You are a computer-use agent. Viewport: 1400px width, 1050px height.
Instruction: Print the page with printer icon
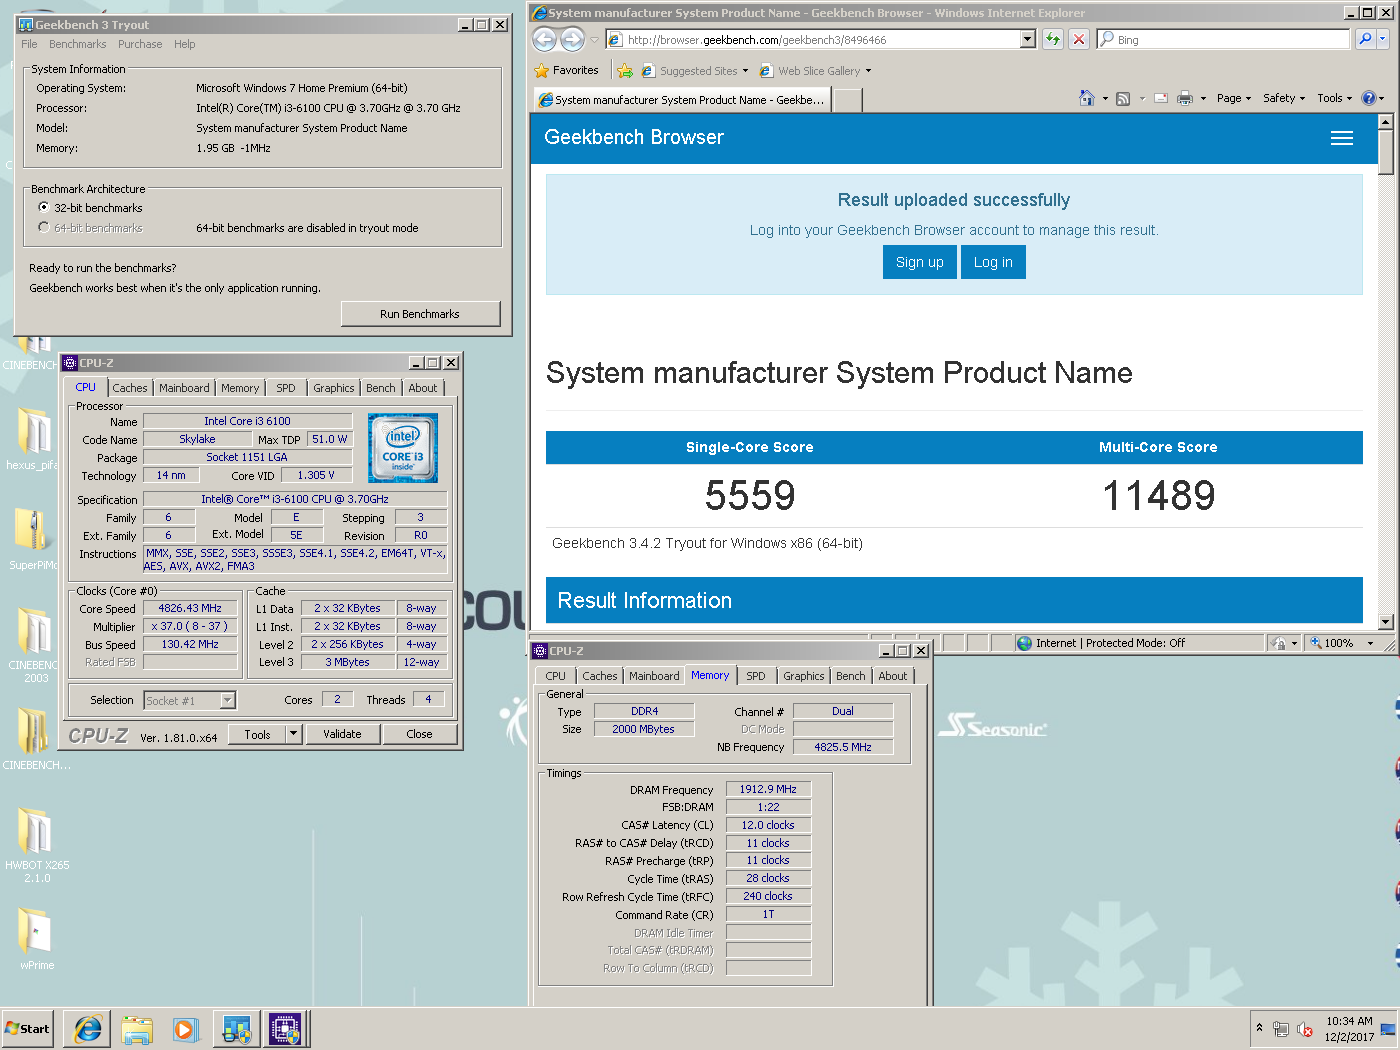(x=1185, y=98)
